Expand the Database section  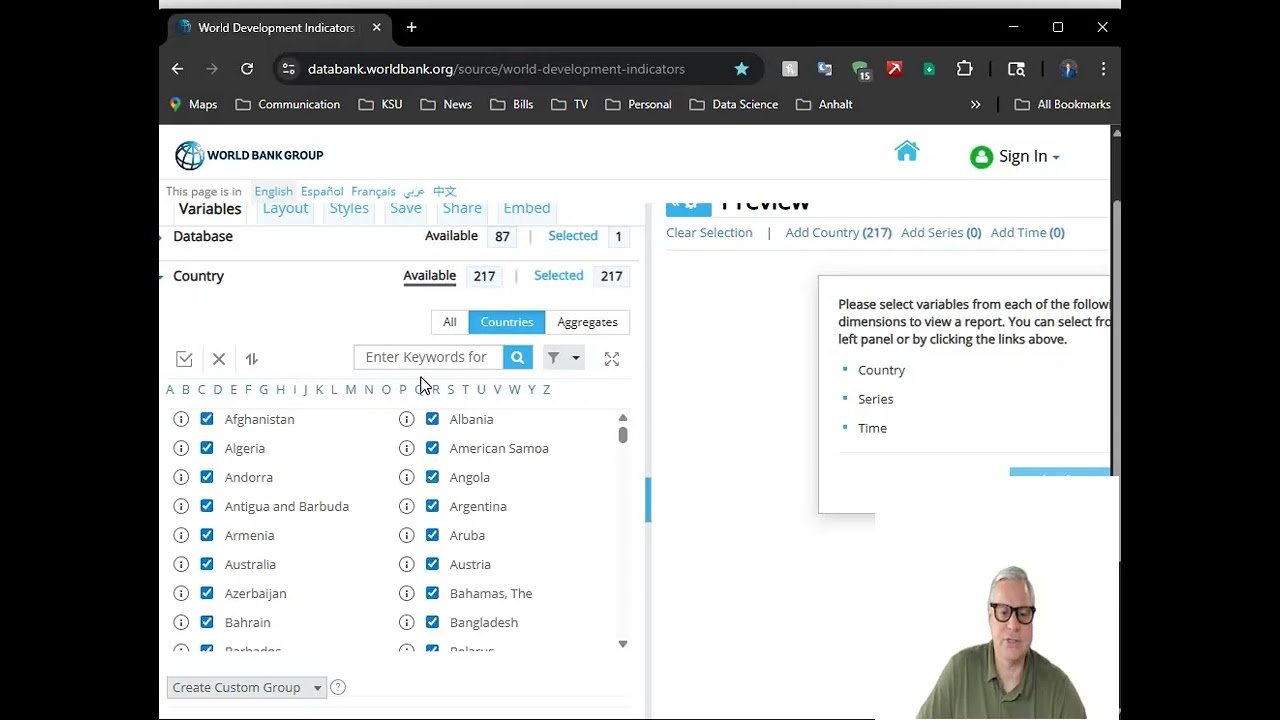161,237
